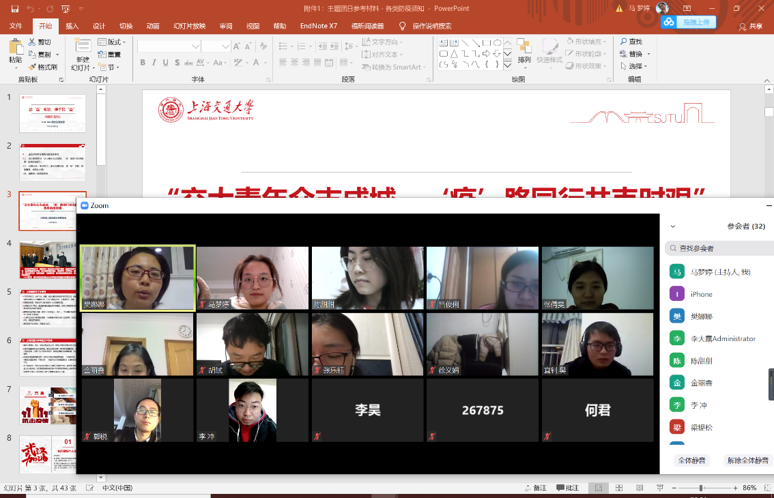Click the participant search field in Zoom
The width and height of the screenshot is (774, 498).
tap(722, 248)
